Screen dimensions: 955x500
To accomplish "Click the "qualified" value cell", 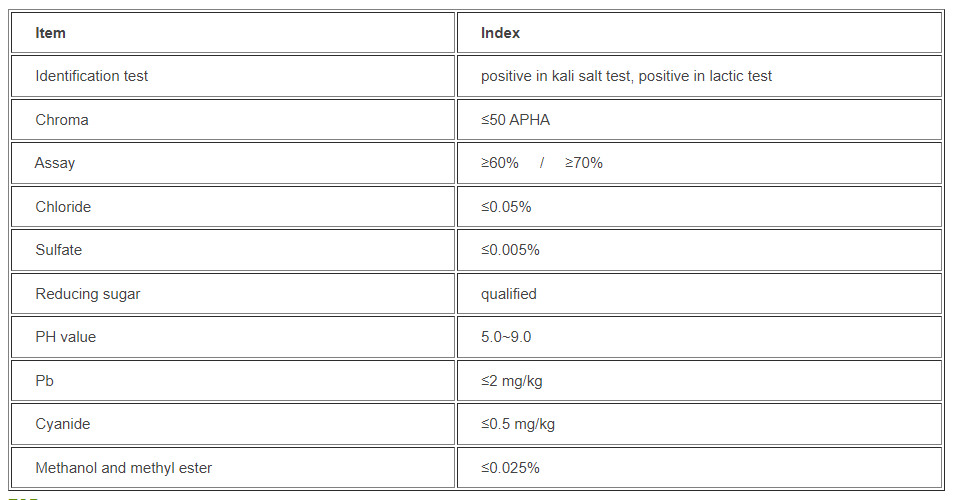I will point(508,294).
